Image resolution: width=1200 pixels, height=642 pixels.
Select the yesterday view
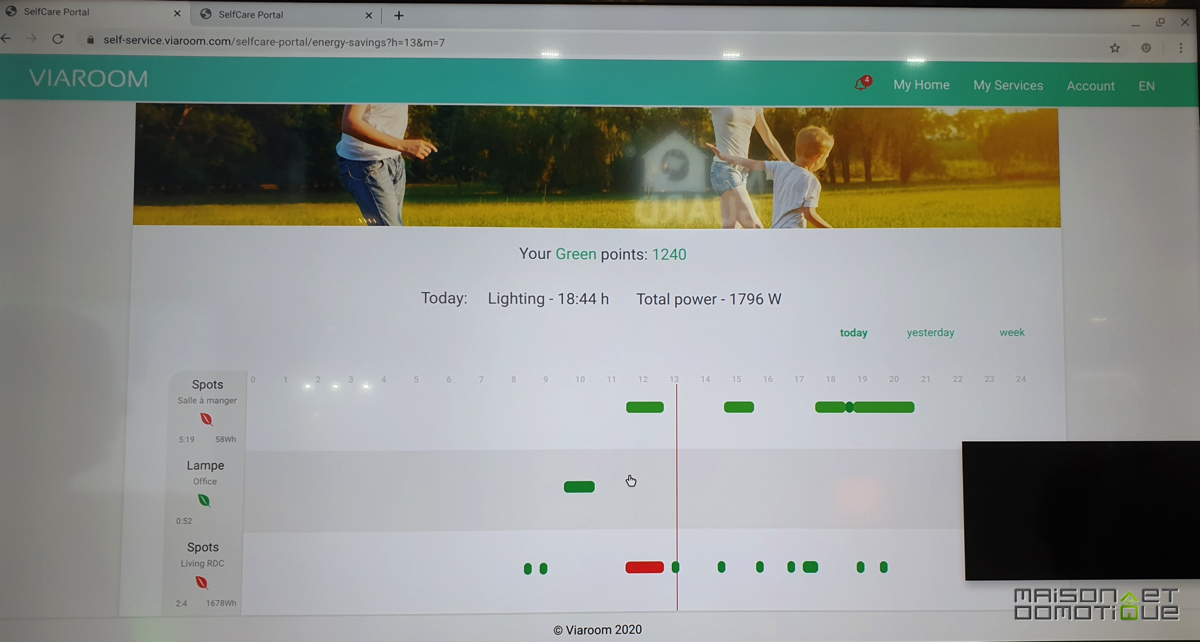(930, 333)
